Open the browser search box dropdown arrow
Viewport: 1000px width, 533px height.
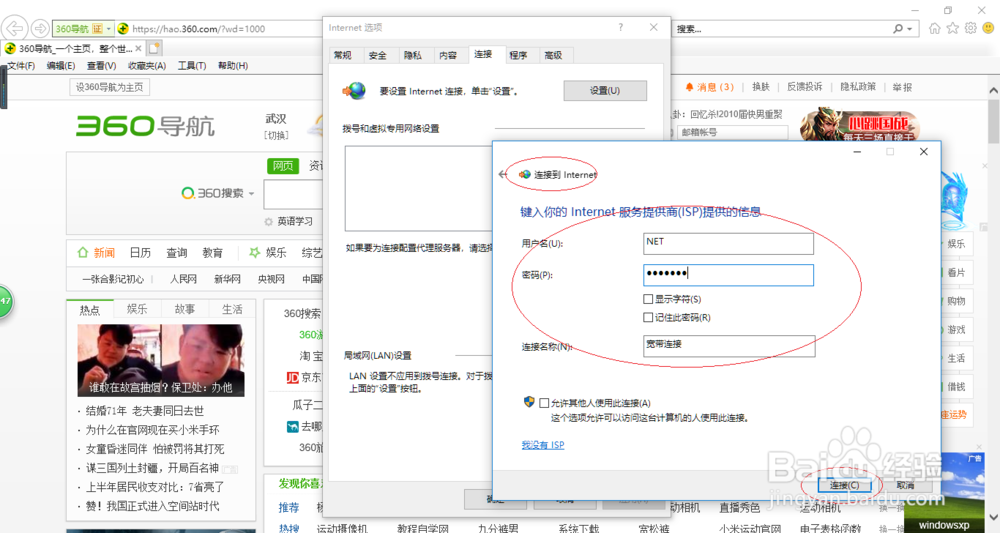[909, 29]
